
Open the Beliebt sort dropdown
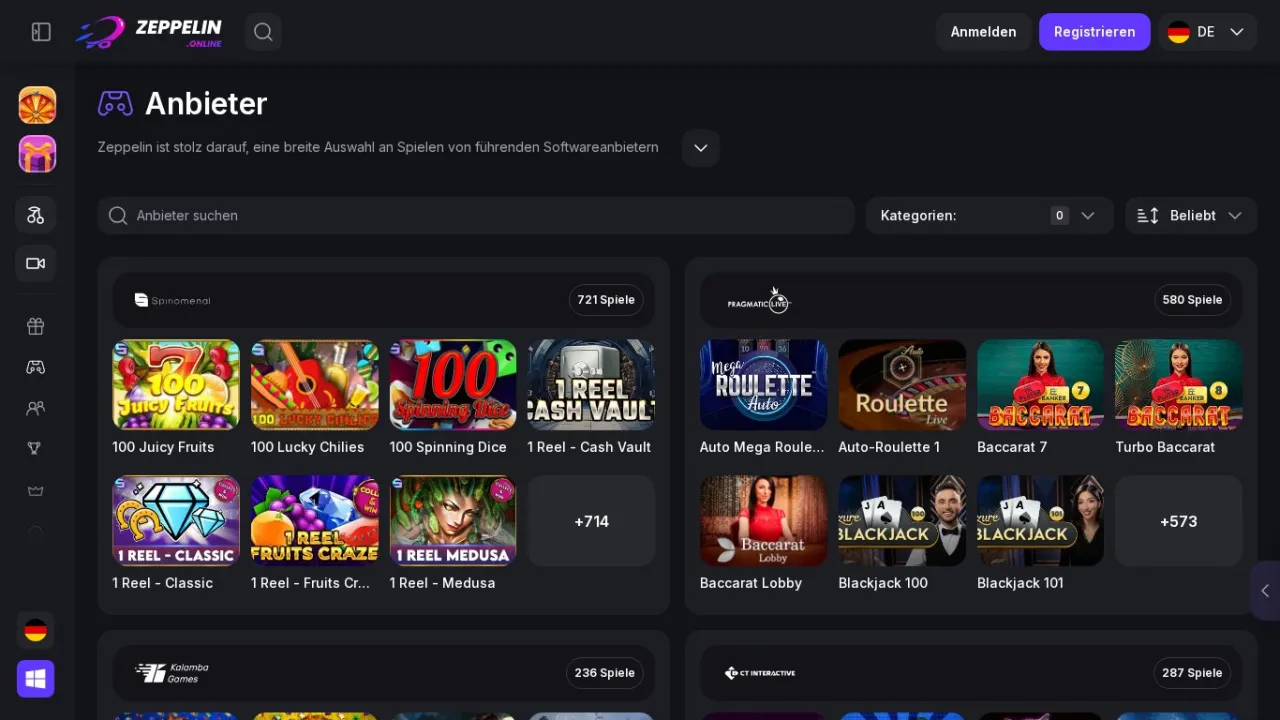click(1191, 215)
